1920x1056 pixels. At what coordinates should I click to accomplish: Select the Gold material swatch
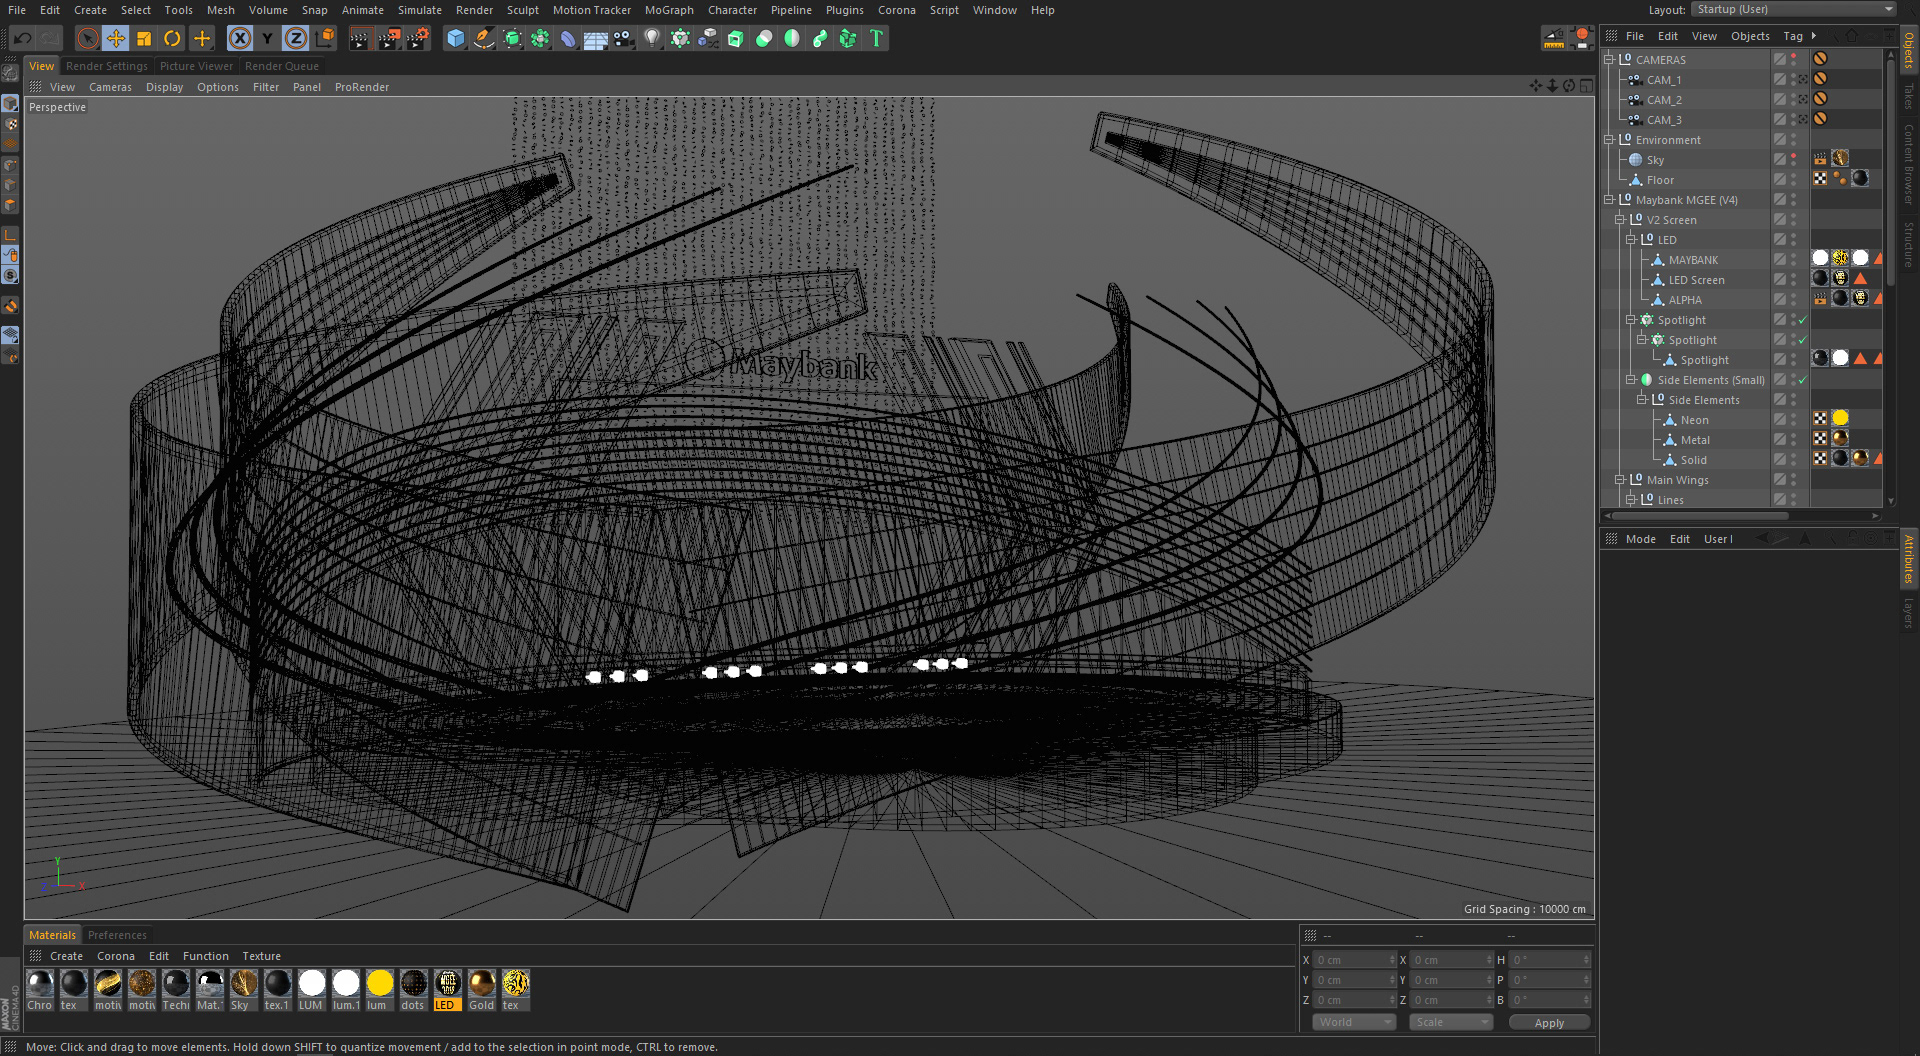click(x=482, y=989)
